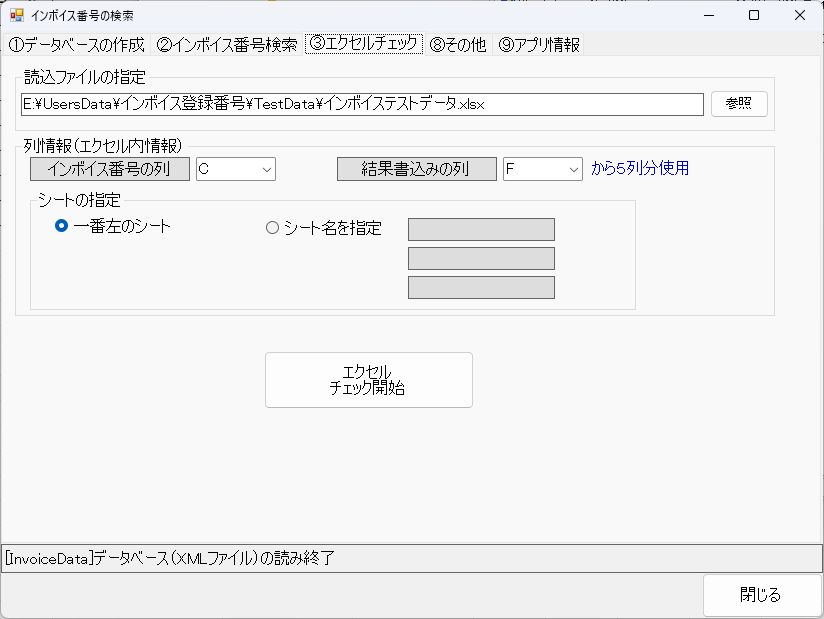Click the 閉じる button
The image size is (824, 619).
coord(761,595)
